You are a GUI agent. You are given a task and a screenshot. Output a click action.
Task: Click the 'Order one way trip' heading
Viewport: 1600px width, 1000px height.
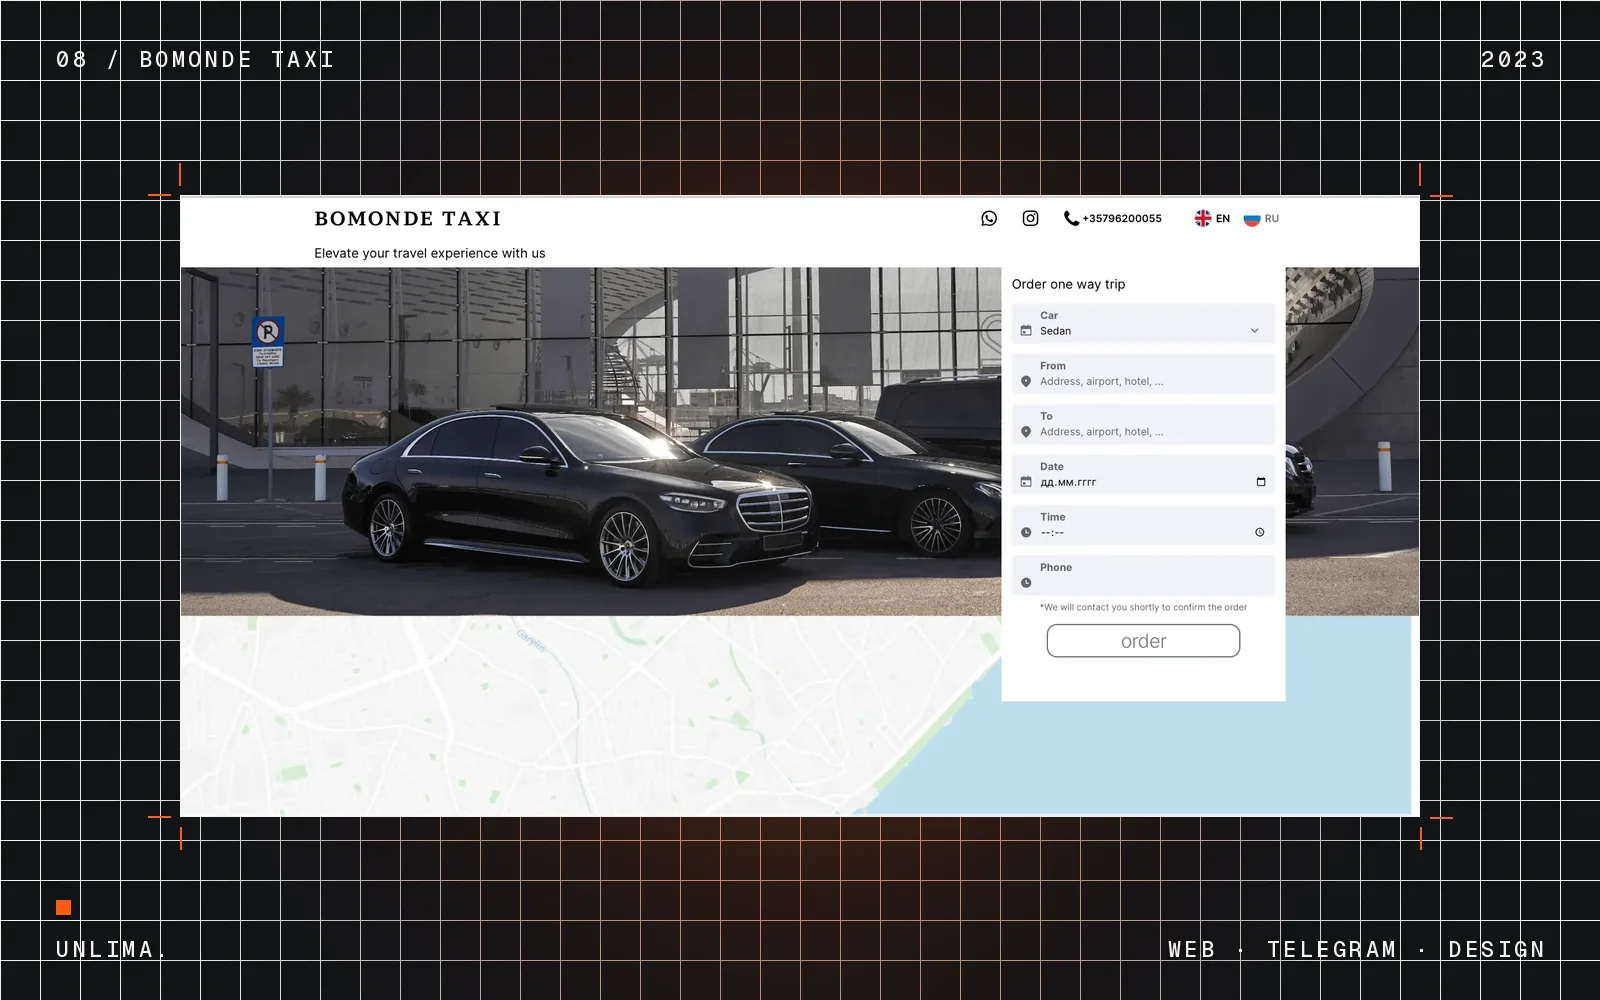click(1068, 284)
